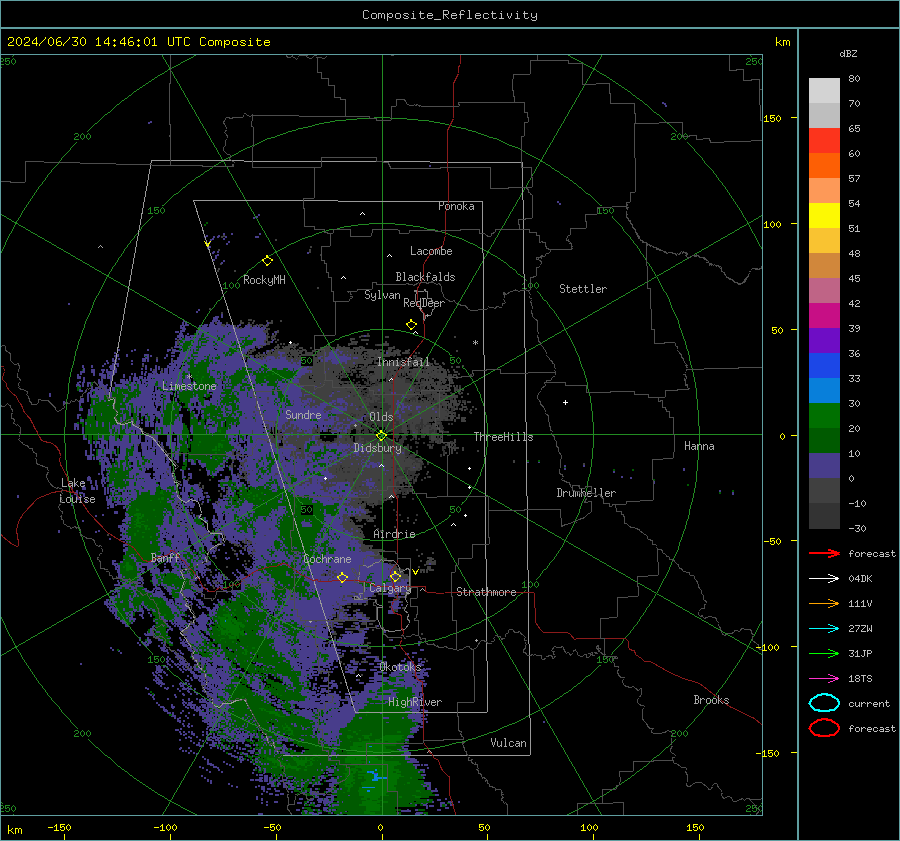Click the Limestone label
This screenshot has height=841, width=900.
pos(189,386)
